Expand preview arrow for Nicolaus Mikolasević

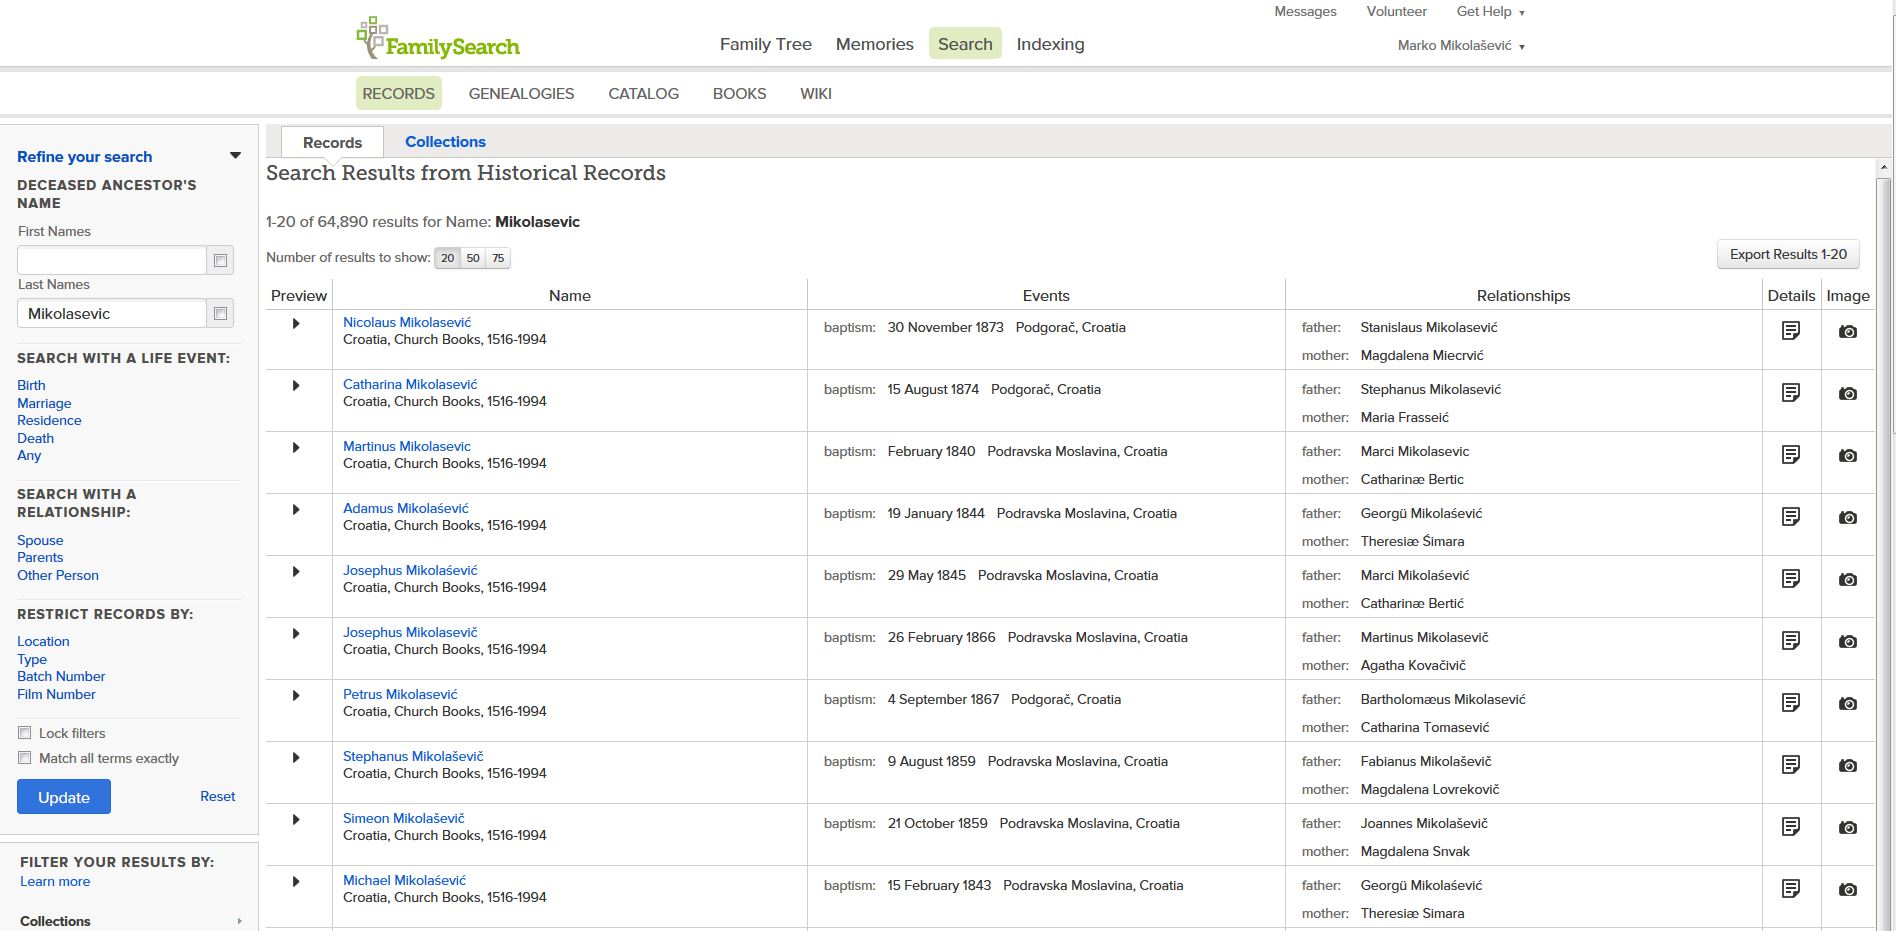pyautogui.click(x=296, y=324)
